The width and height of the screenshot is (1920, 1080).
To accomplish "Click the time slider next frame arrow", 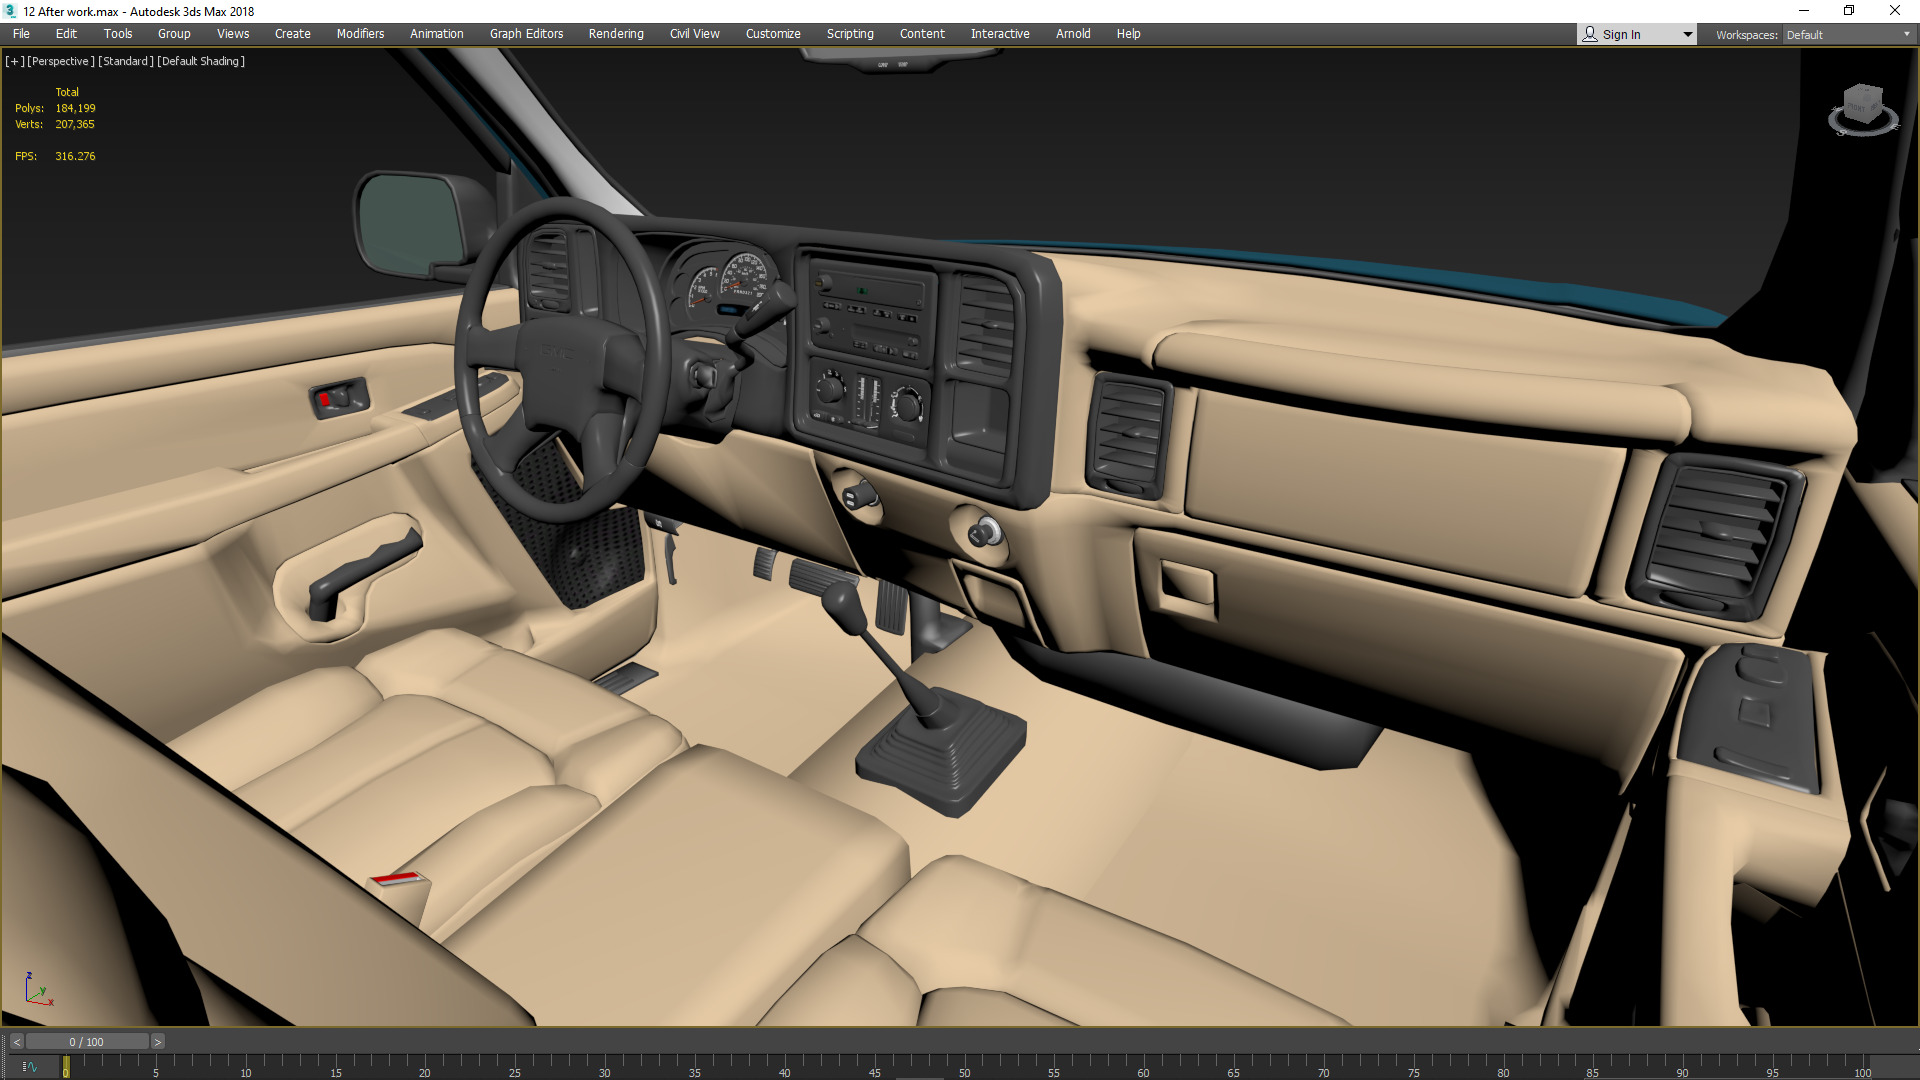I will click(158, 1042).
